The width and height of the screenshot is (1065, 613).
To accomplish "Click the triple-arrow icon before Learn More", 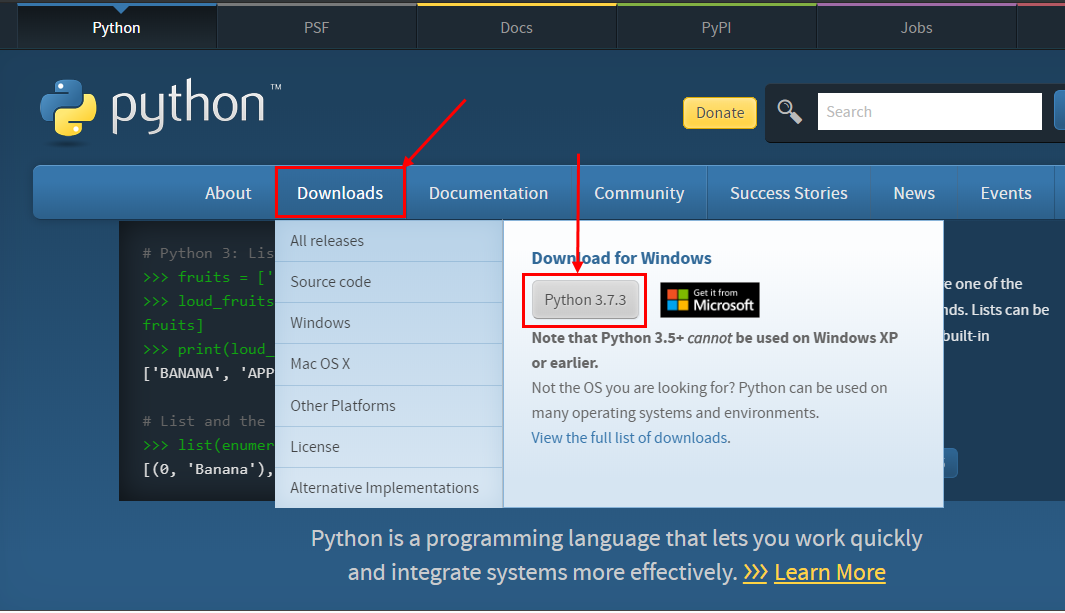I will coord(755,573).
